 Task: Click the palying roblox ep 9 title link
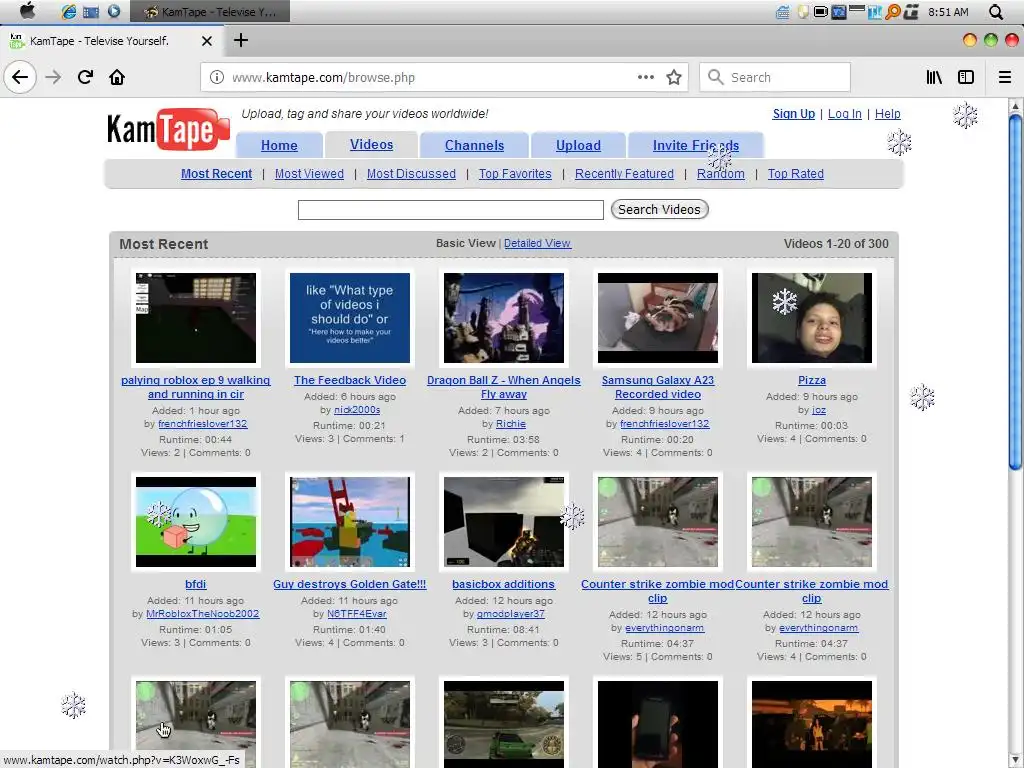[196, 387]
